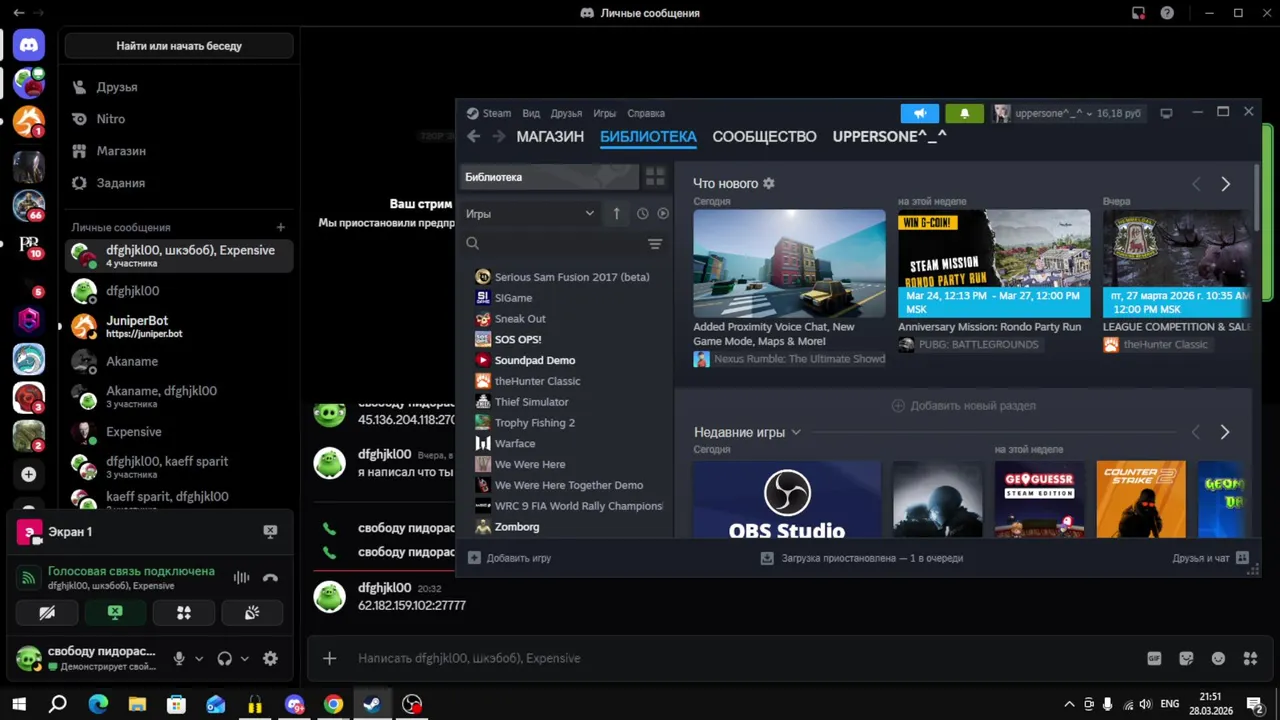
Task: Open Друзья menu in Steam
Action: pyautogui.click(x=566, y=113)
